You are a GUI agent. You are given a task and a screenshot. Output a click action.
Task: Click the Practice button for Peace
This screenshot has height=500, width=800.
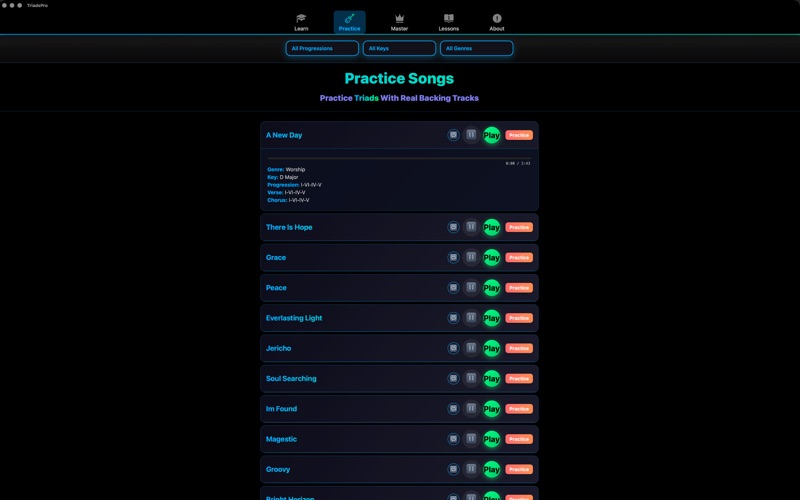[x=519, y=288]
